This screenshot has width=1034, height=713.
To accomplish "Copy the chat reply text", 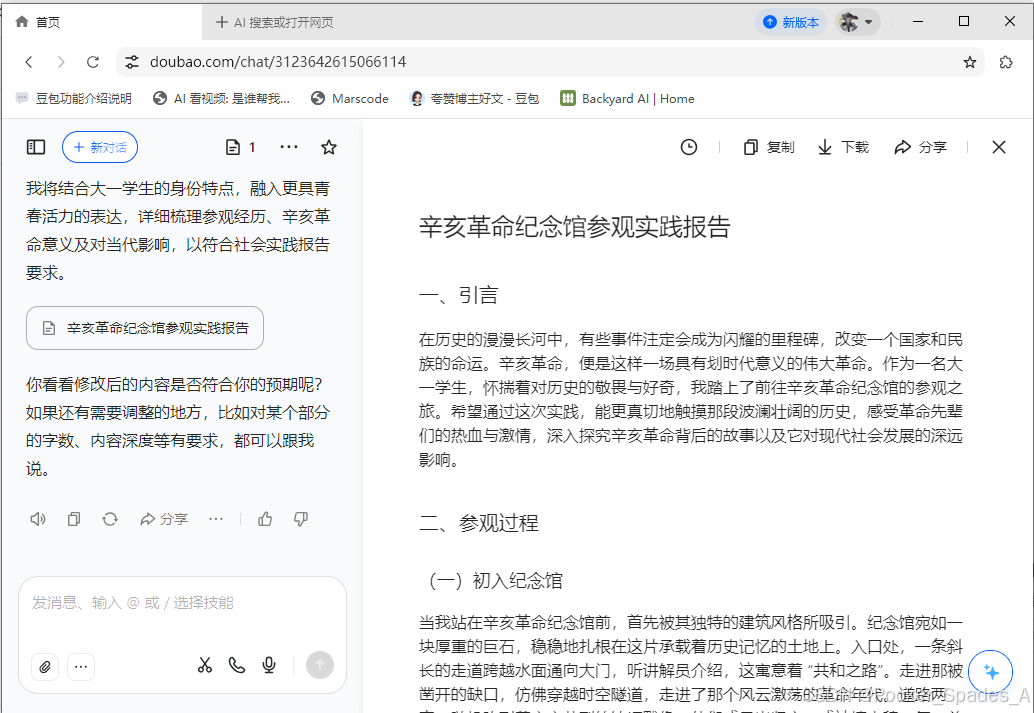I will click(x=74, y=519).
